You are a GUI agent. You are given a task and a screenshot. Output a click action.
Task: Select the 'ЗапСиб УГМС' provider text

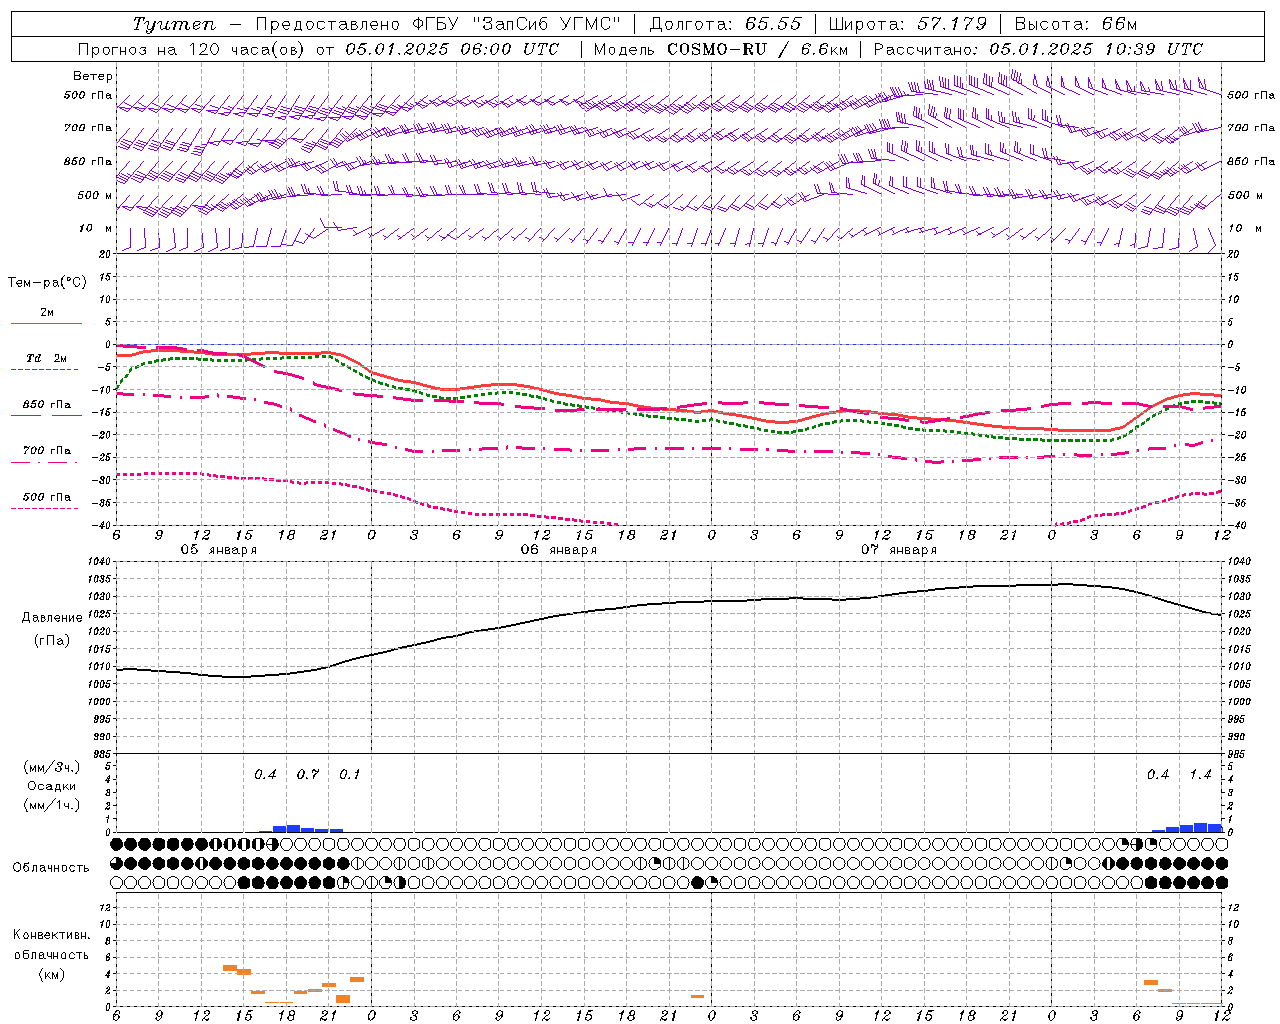[x=545, y=25]
